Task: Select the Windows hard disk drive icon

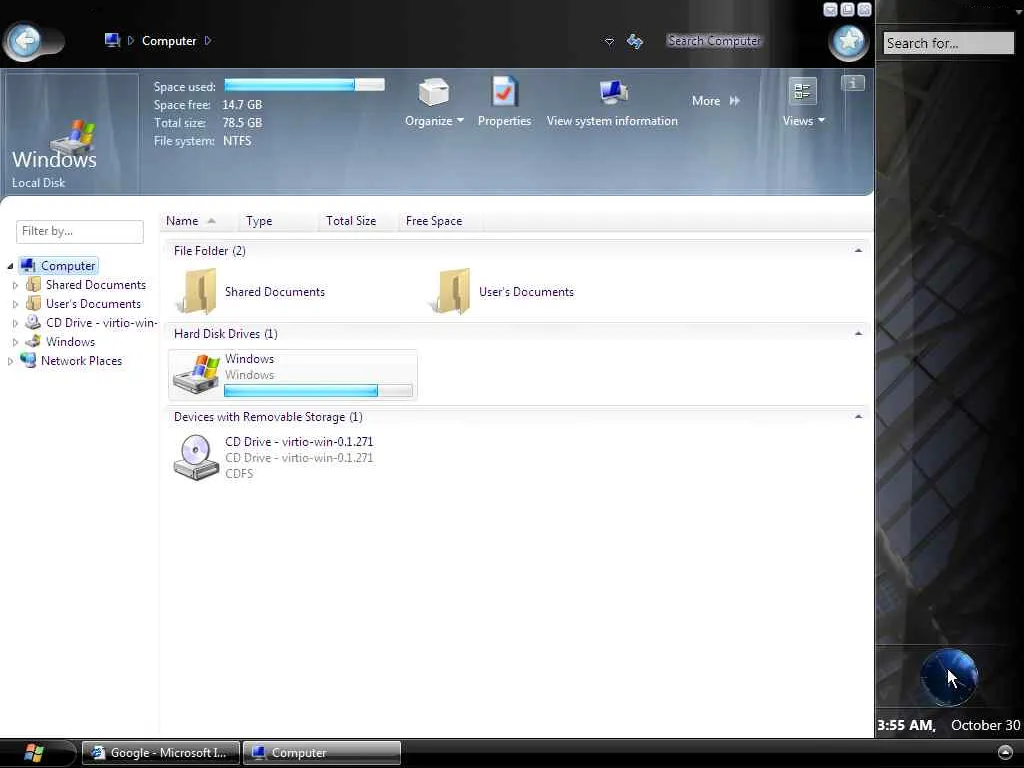Action: 197,374
